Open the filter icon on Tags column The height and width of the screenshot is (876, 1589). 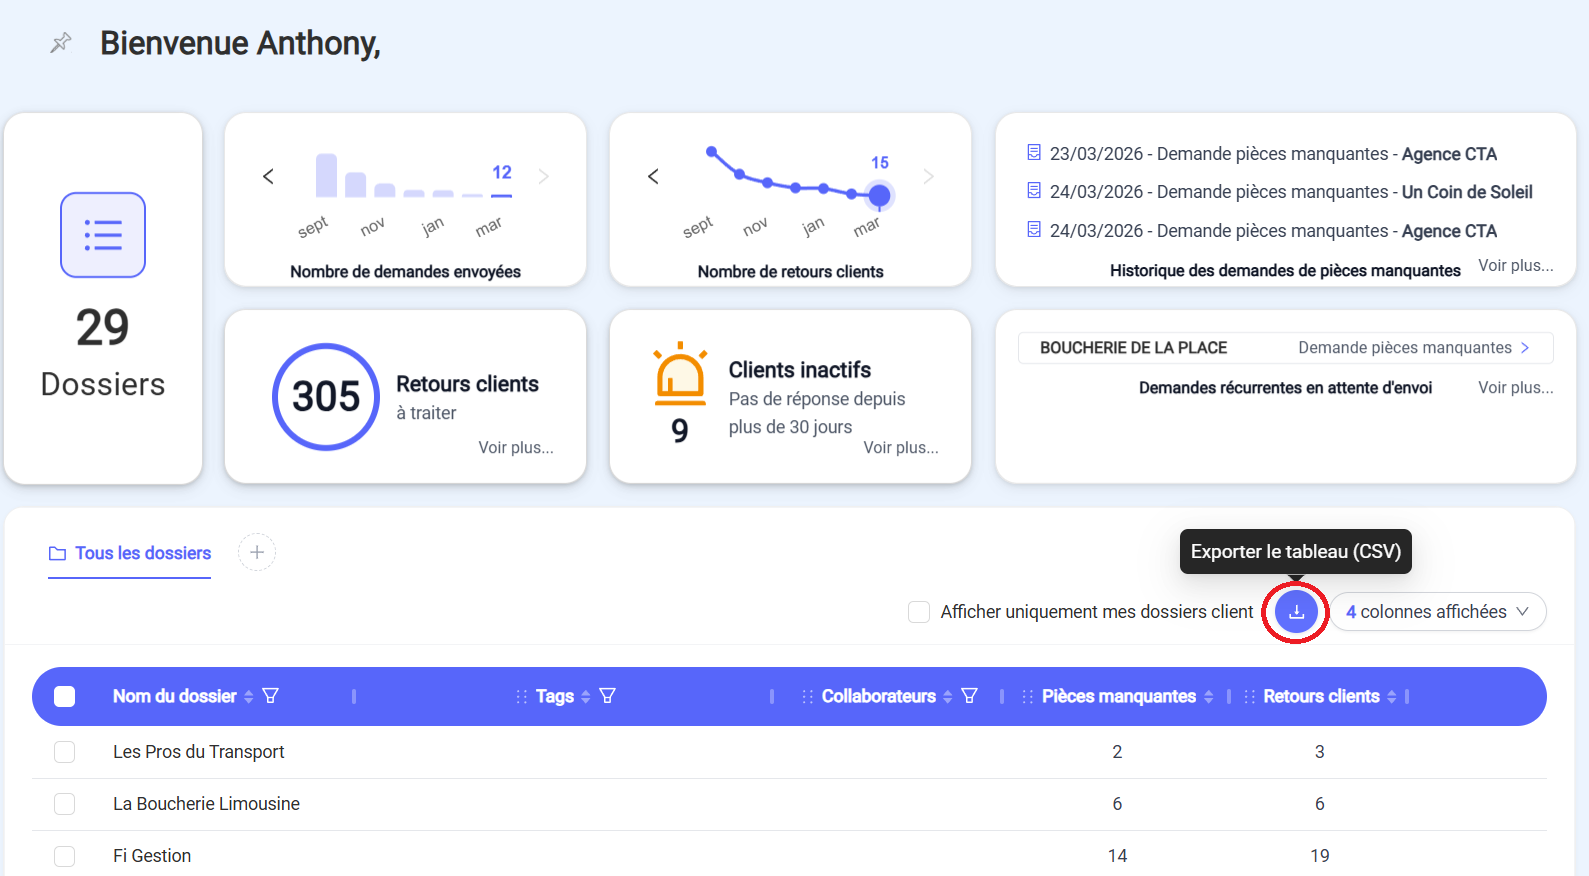607,696
